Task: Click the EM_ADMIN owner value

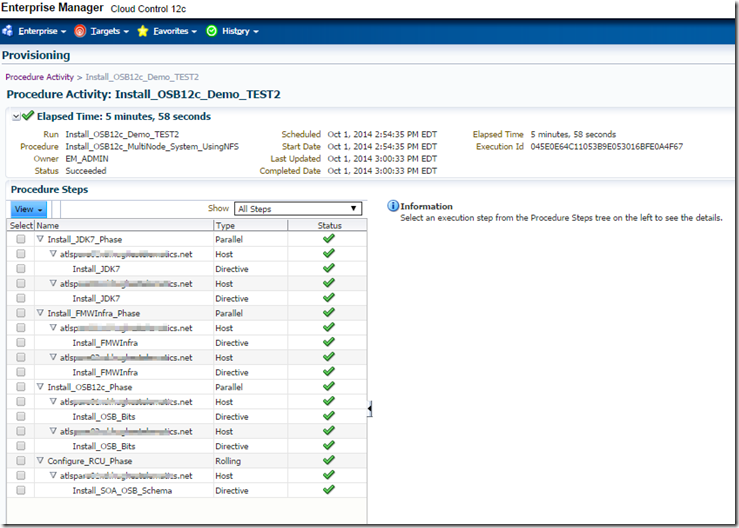Action: pyautogui.click(x=87, y=159)
